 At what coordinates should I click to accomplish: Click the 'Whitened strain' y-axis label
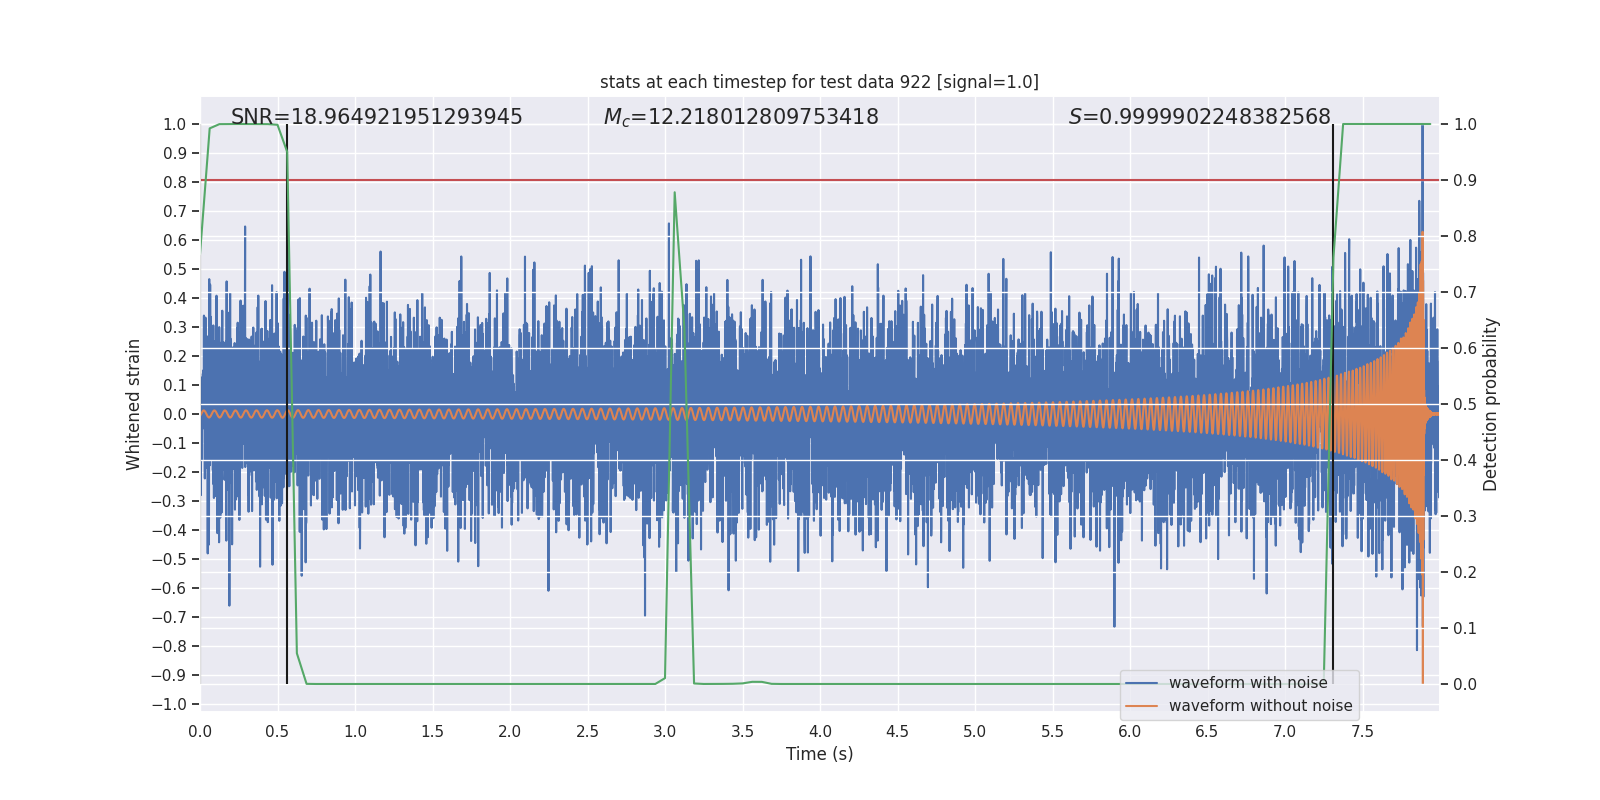(134, 404)
